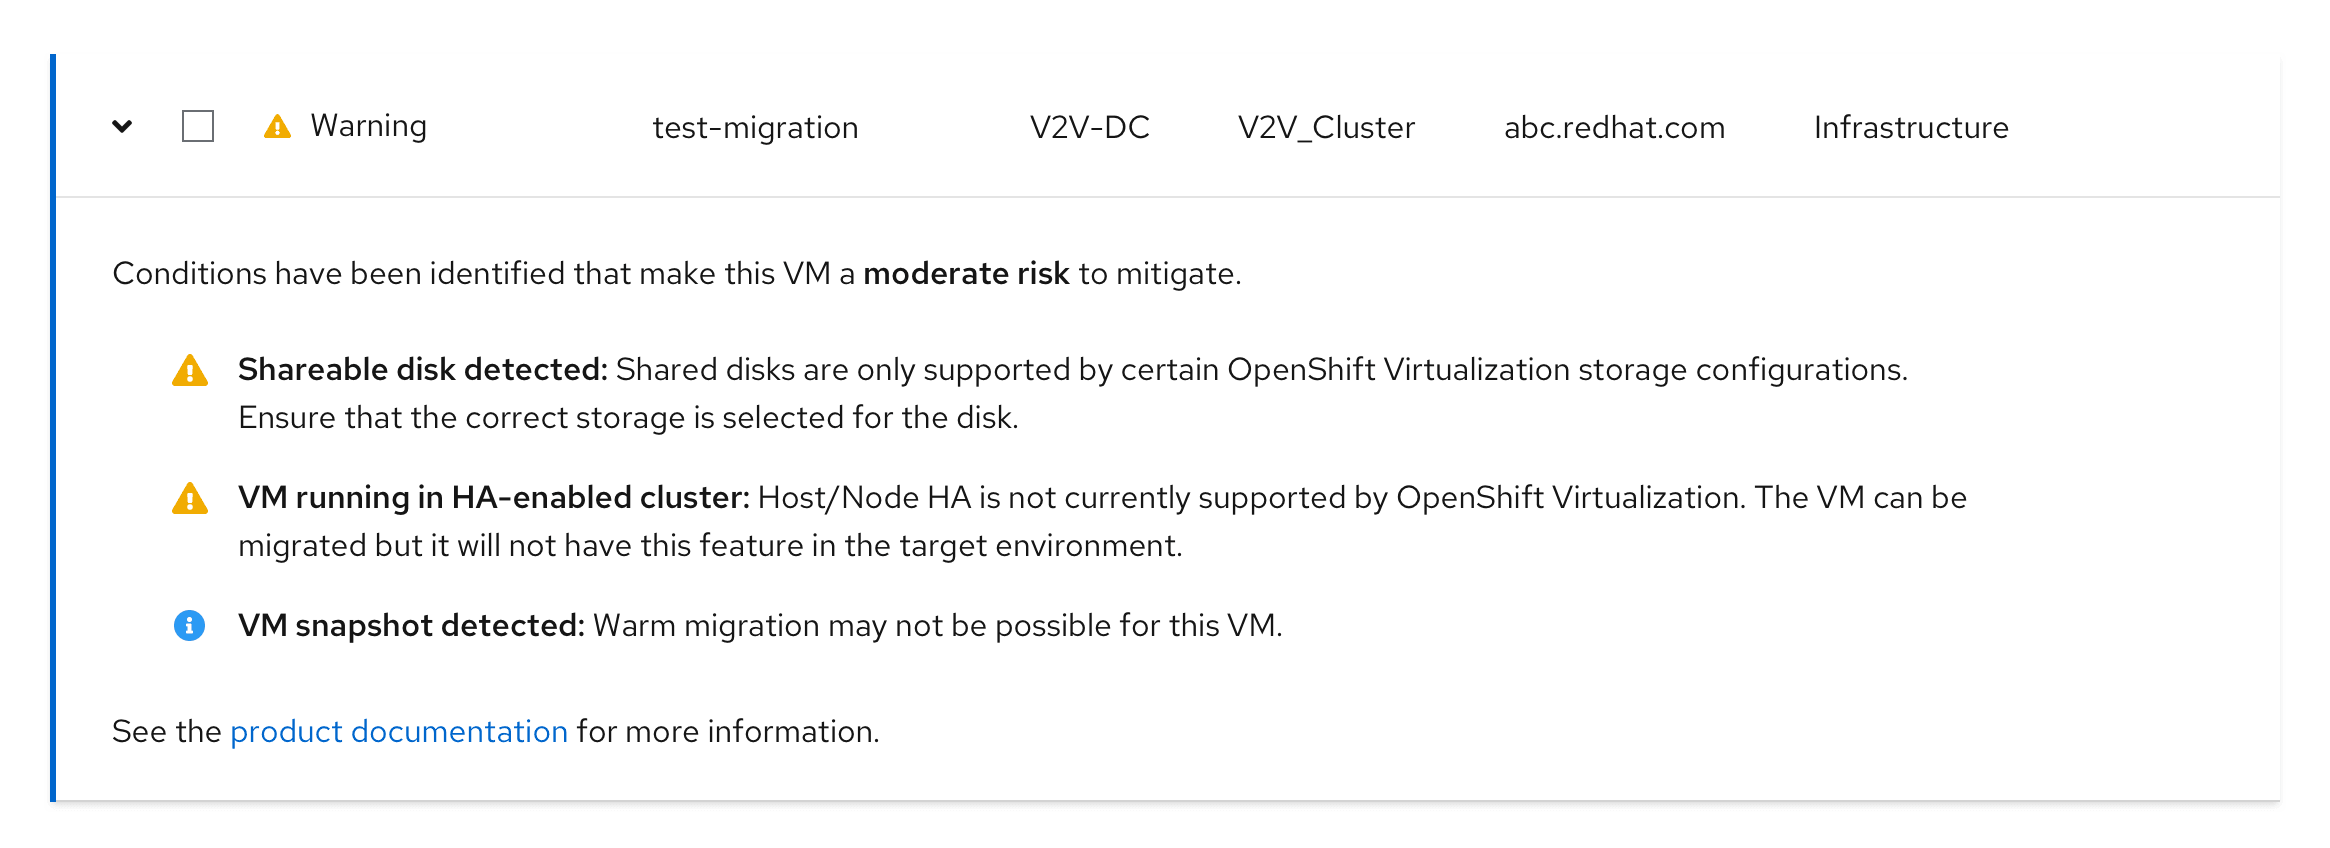The width and height of the screenshot is (2330, 848).
Task: Click the Warm migration message text
Action: (937, 626)
